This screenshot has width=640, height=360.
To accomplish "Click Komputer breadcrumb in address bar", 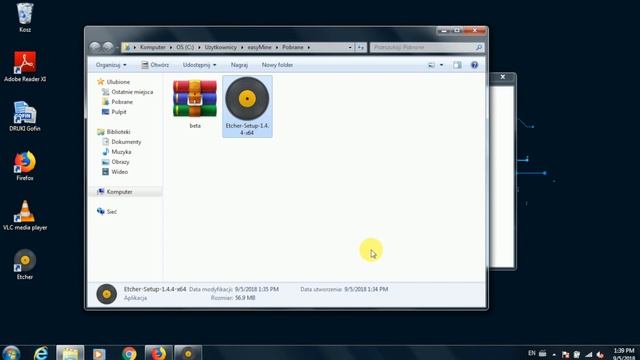I will (153, 47).
